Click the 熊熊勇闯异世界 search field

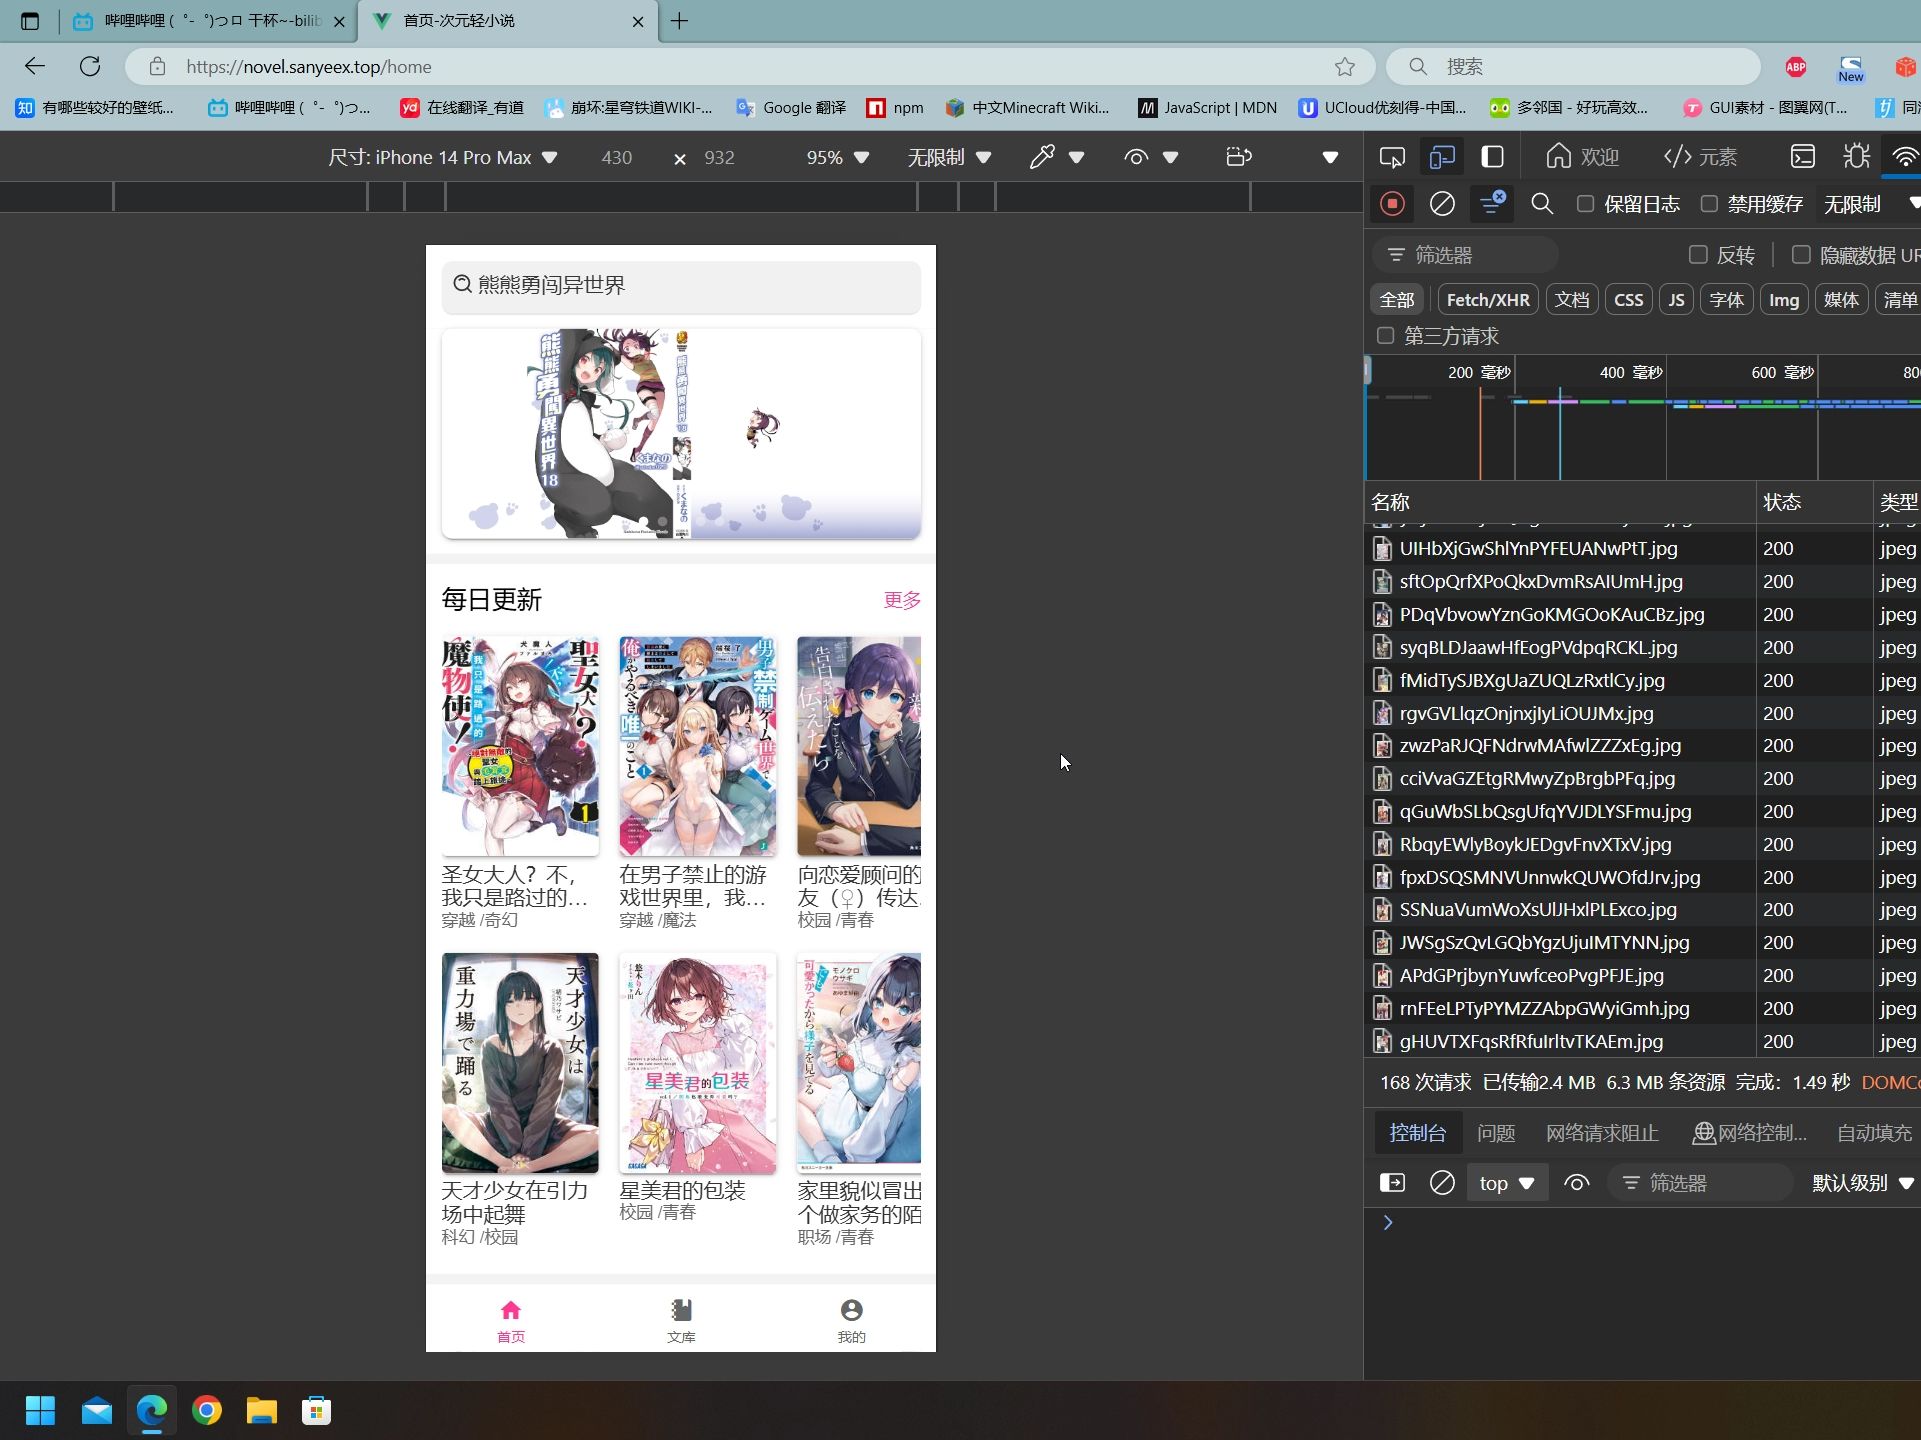click(x=681, y=286)
